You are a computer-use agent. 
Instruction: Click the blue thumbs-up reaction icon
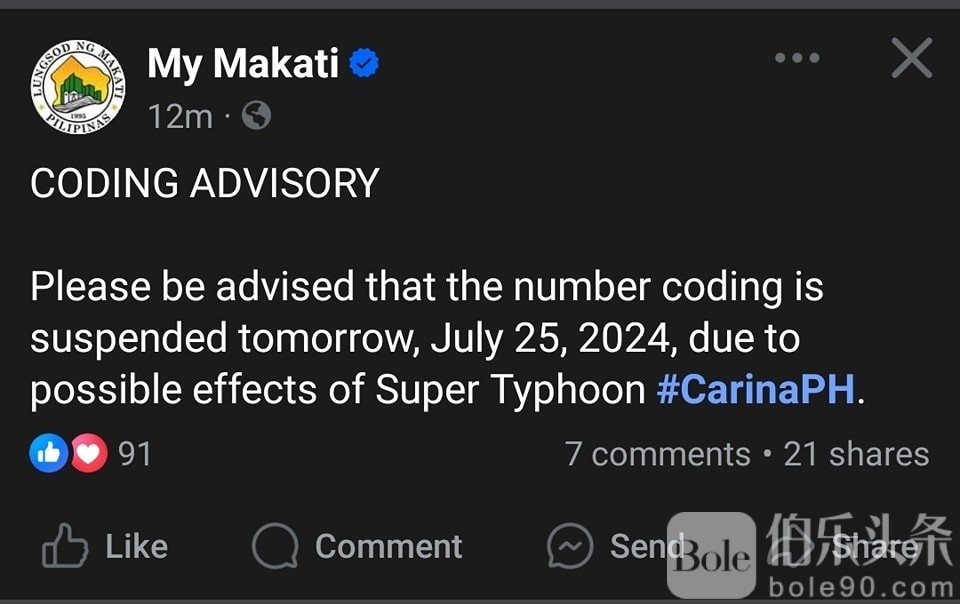click(48, 454)
